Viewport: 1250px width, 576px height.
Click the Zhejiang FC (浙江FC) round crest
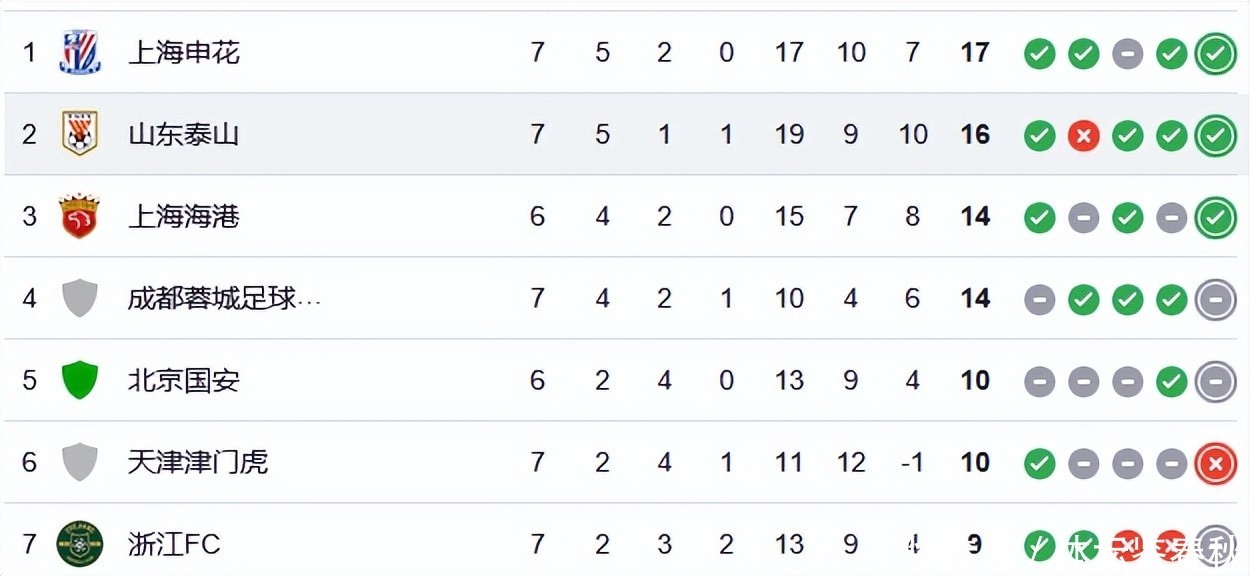(80, 544)
